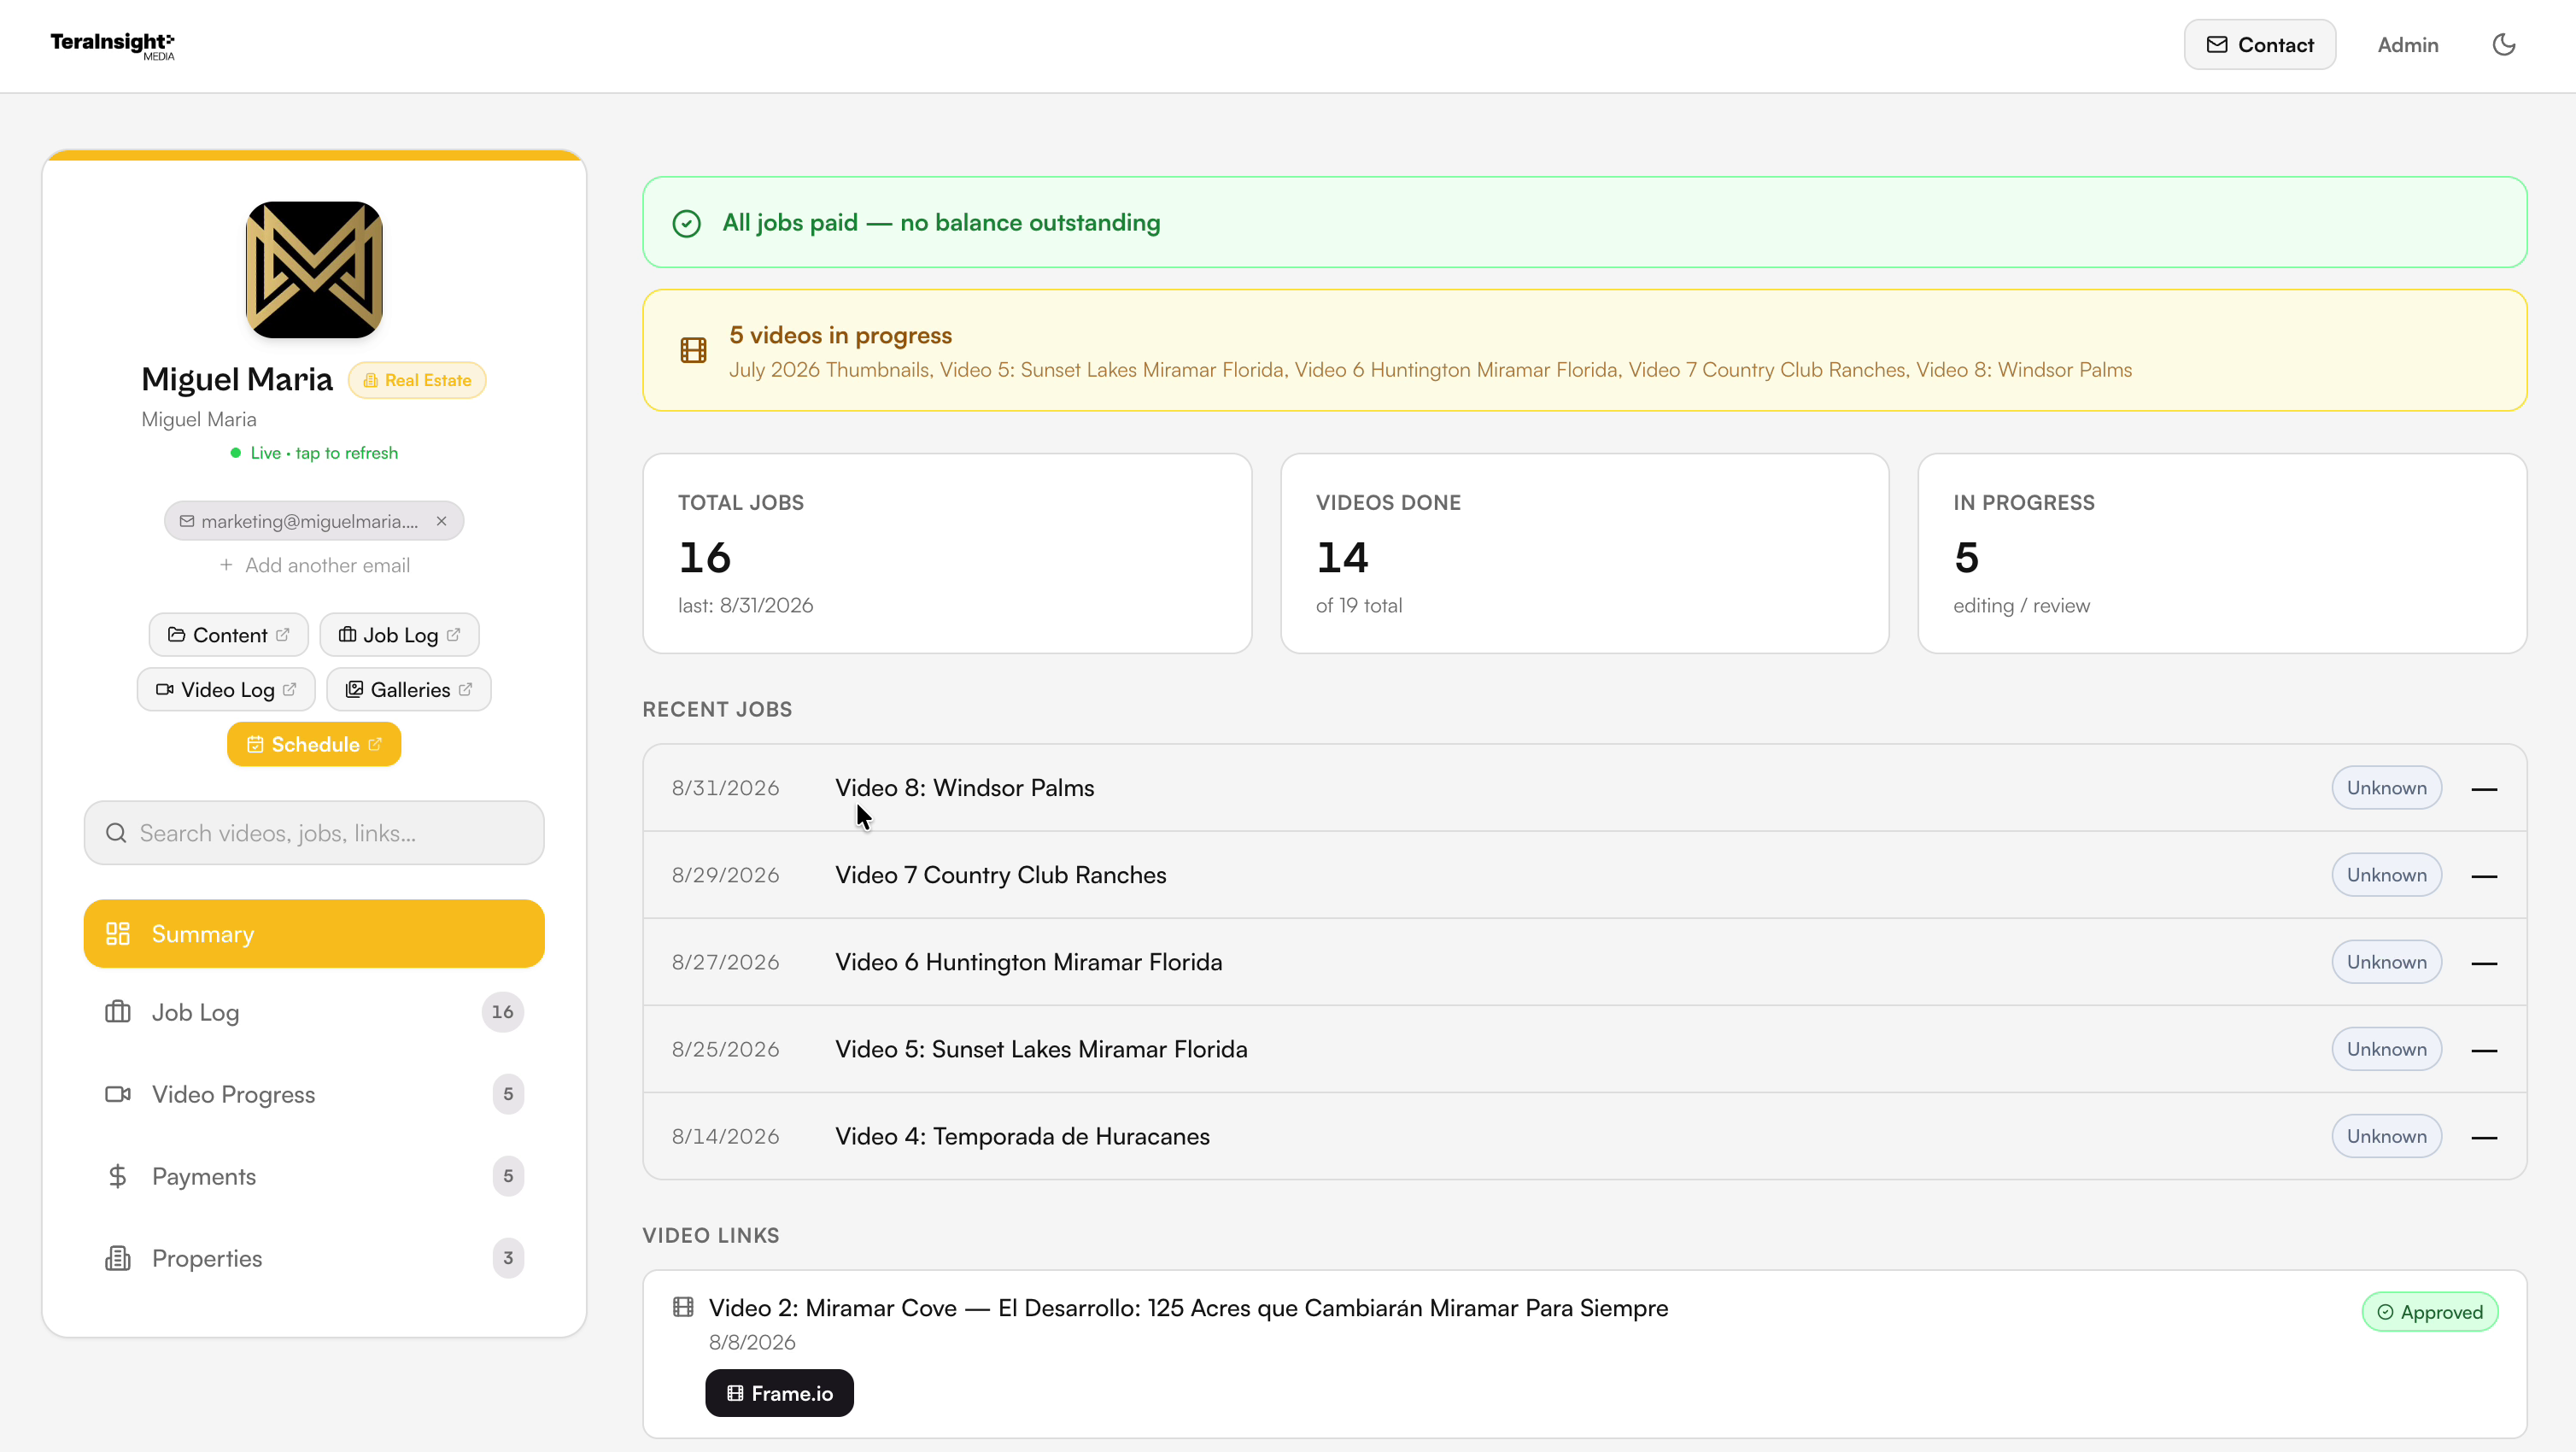Open the Contact button

tap(2260, 45)
